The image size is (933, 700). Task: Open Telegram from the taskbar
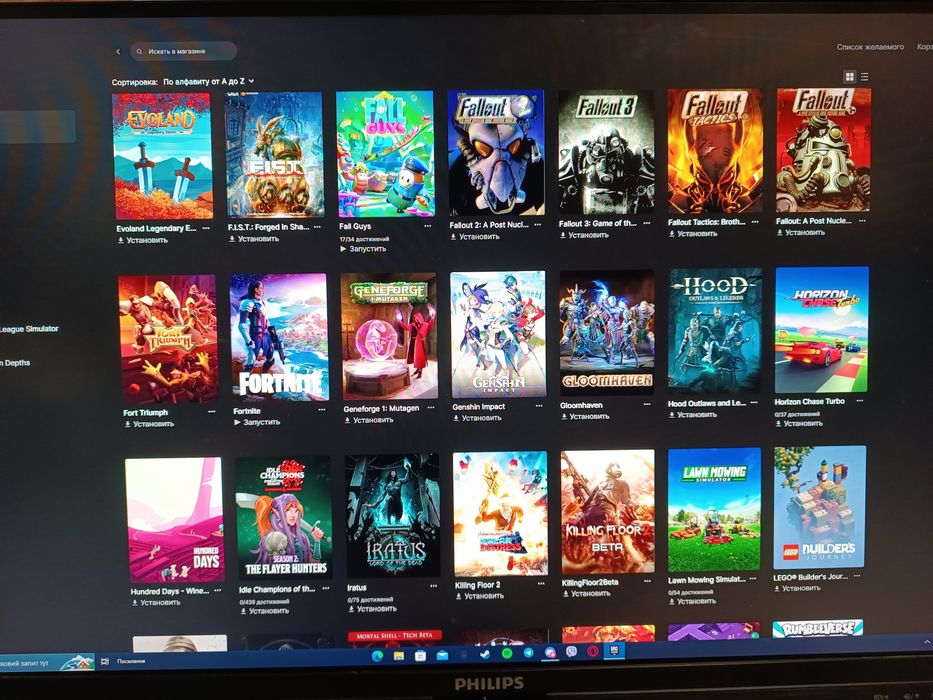[x=528, y=653]
